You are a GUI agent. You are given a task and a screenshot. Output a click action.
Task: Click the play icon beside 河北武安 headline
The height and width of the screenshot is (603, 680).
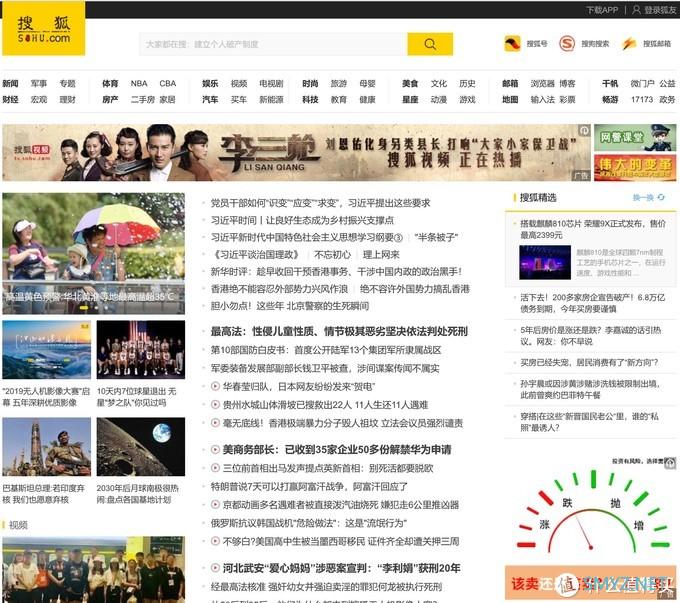click(x=215, y=567)
